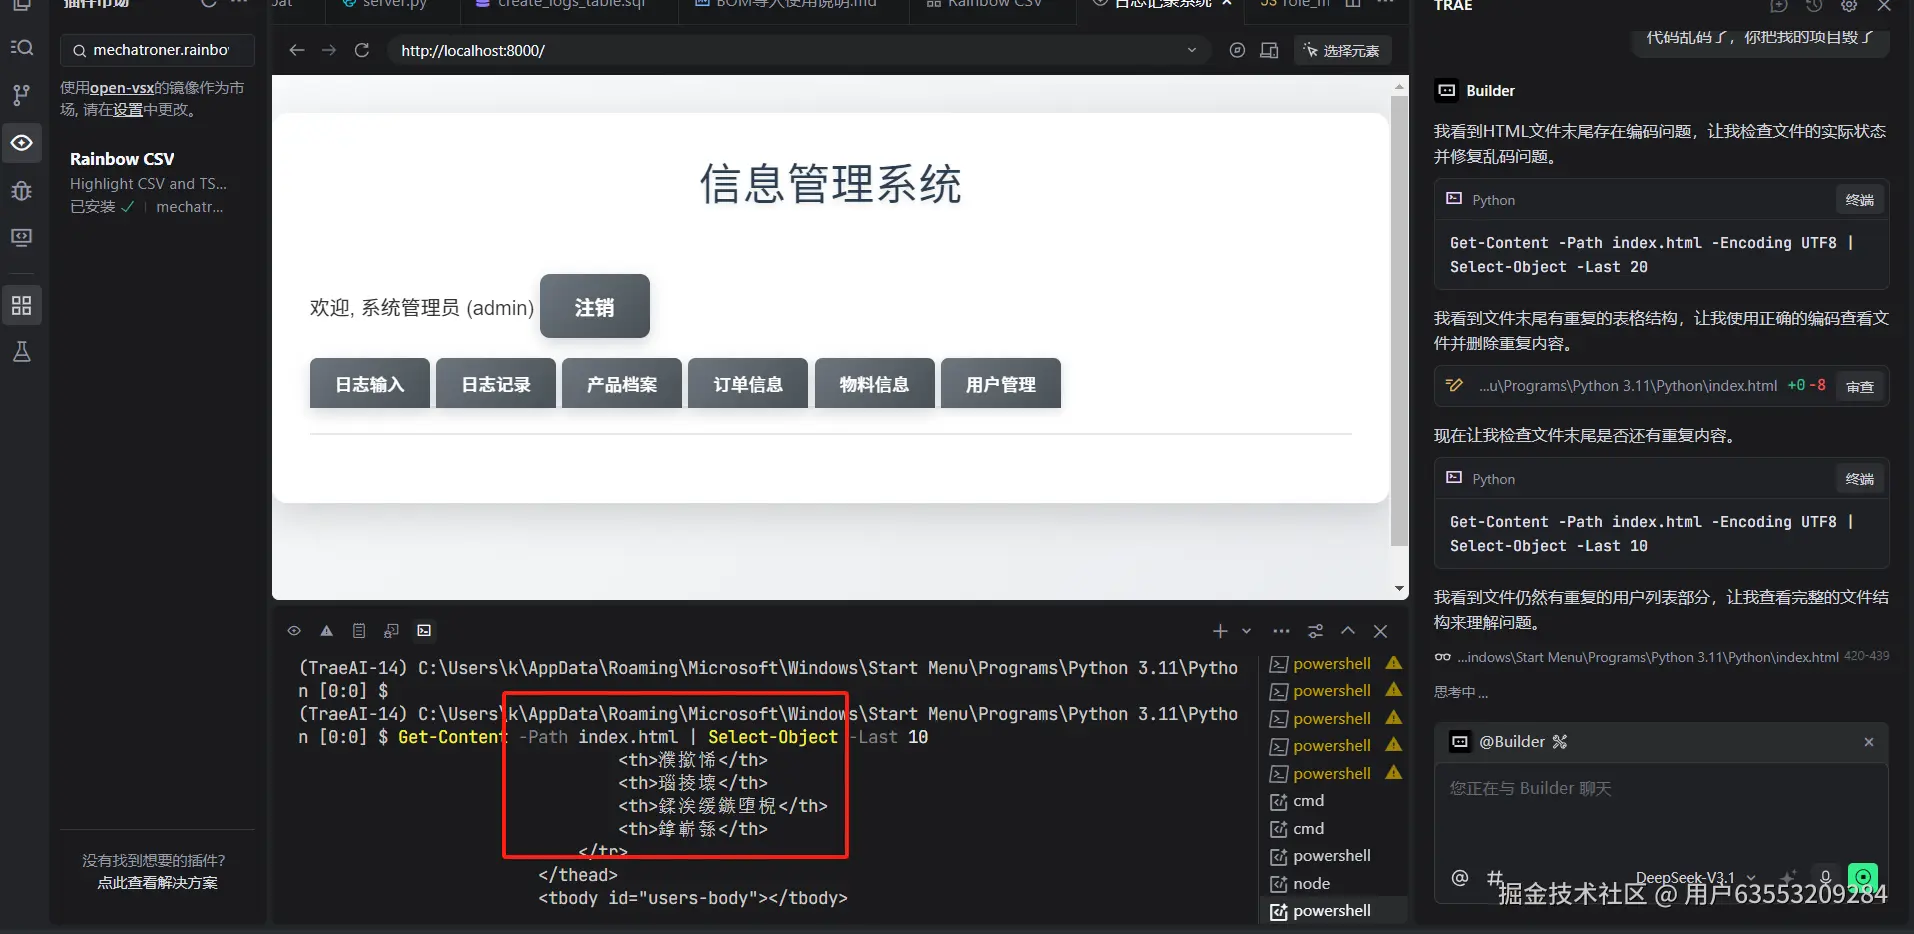The width and height of the screenshot is (1914, 934).
Task: Toggle the terminal output preview eye icon
Action: tap(293, 630)
